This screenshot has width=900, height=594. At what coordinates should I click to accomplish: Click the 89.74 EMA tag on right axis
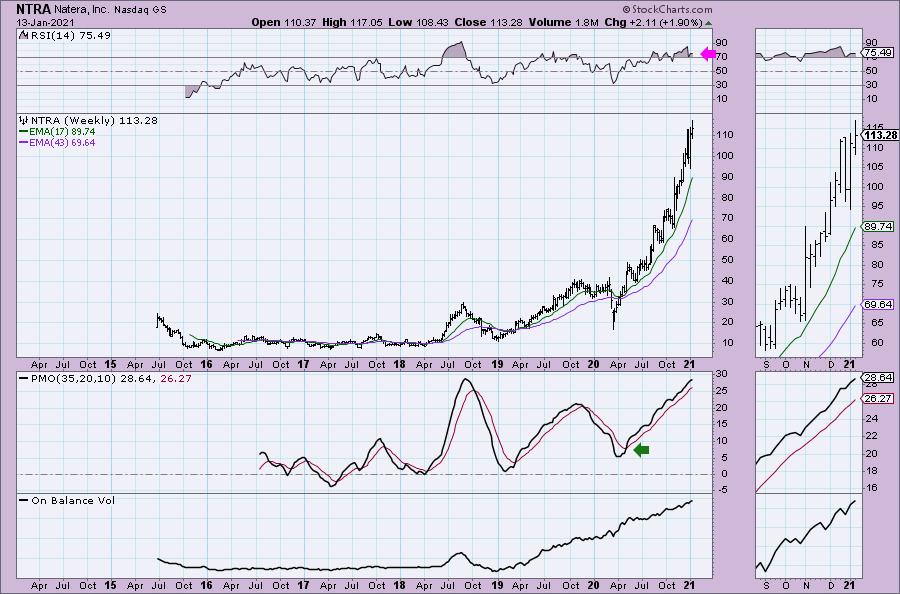coord(878,227)
